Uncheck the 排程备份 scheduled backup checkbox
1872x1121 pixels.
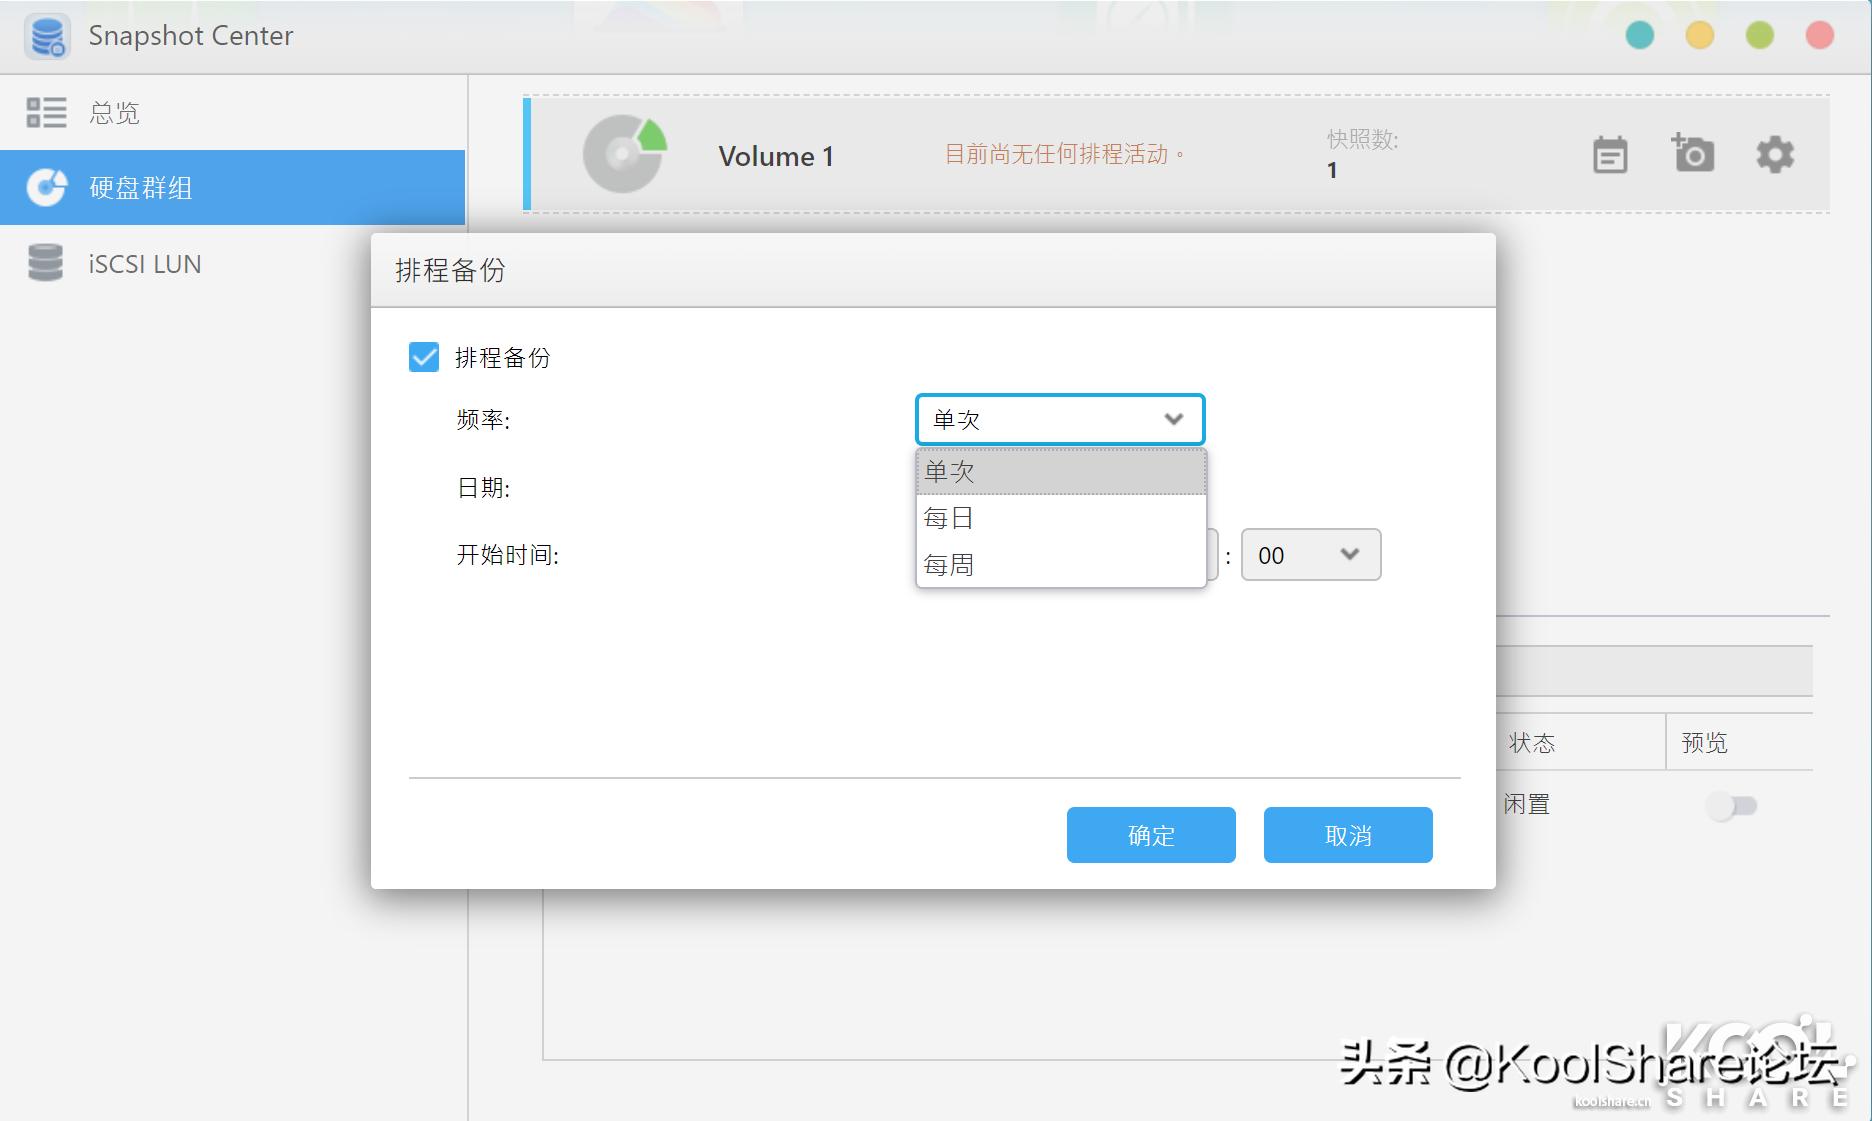tap(422, 357)
